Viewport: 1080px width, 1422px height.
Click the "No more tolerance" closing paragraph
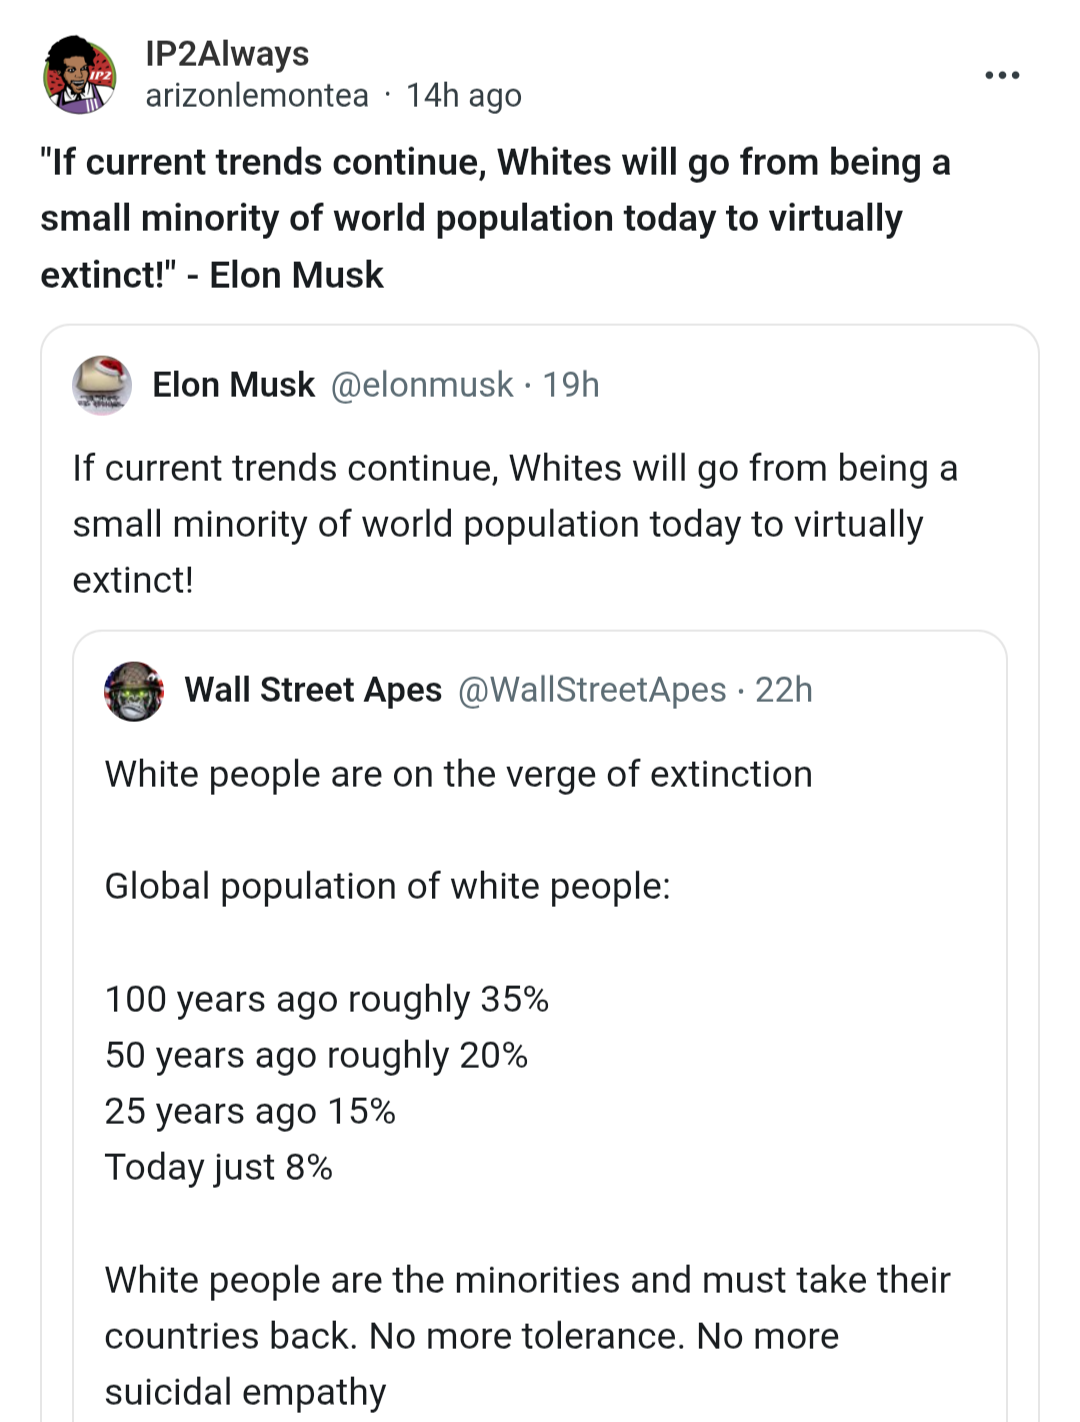[527, 1336]
